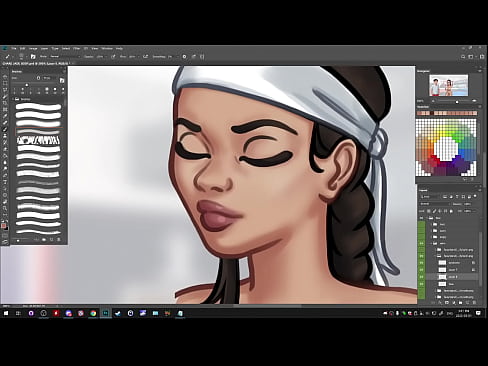
Task: Create a new group via folder icon in Layers panel
Action: [461, 303]
